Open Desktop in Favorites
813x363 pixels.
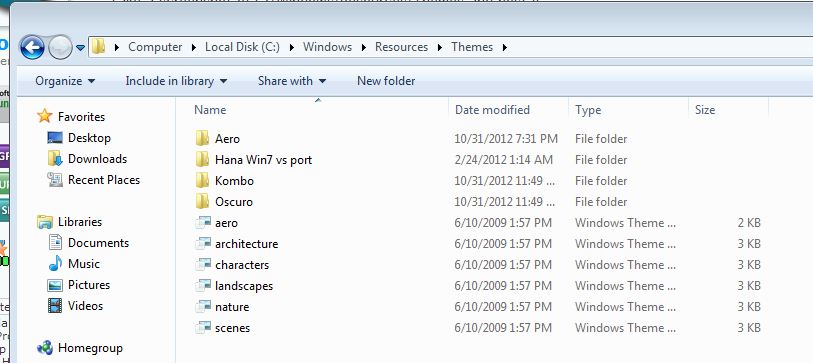click(x=89, y=138)
